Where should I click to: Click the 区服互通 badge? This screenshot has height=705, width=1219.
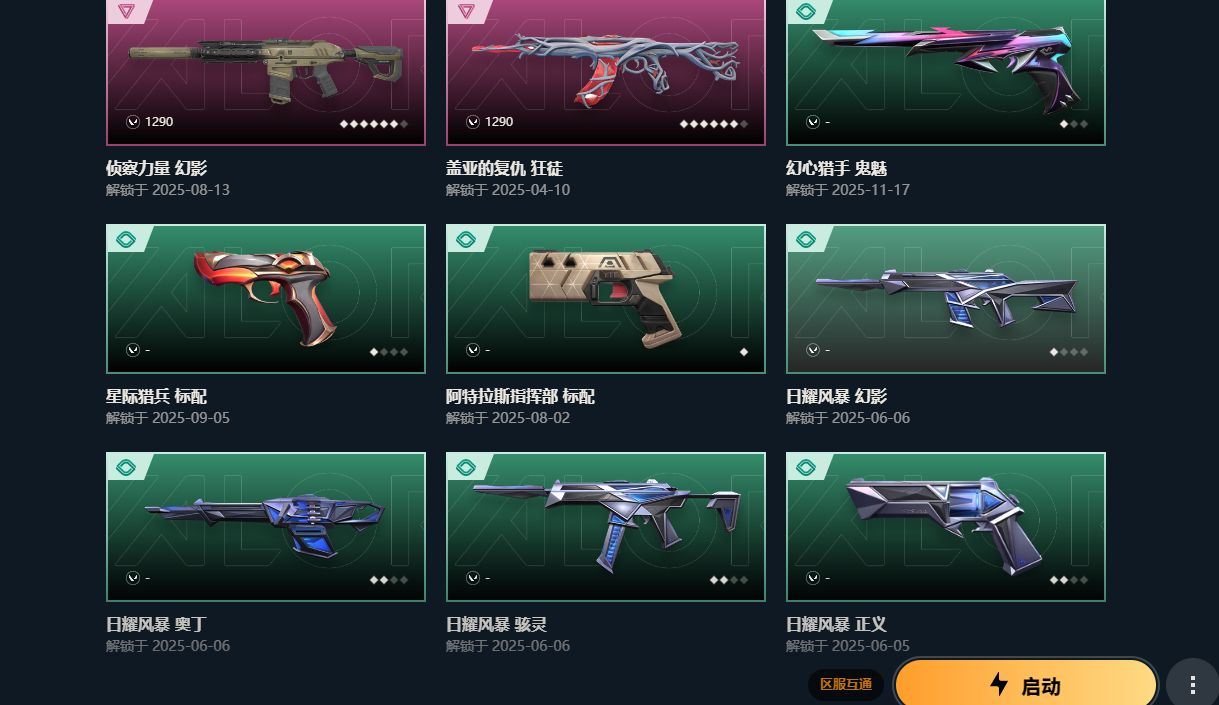pyautogui.click(x=846, y=685)
